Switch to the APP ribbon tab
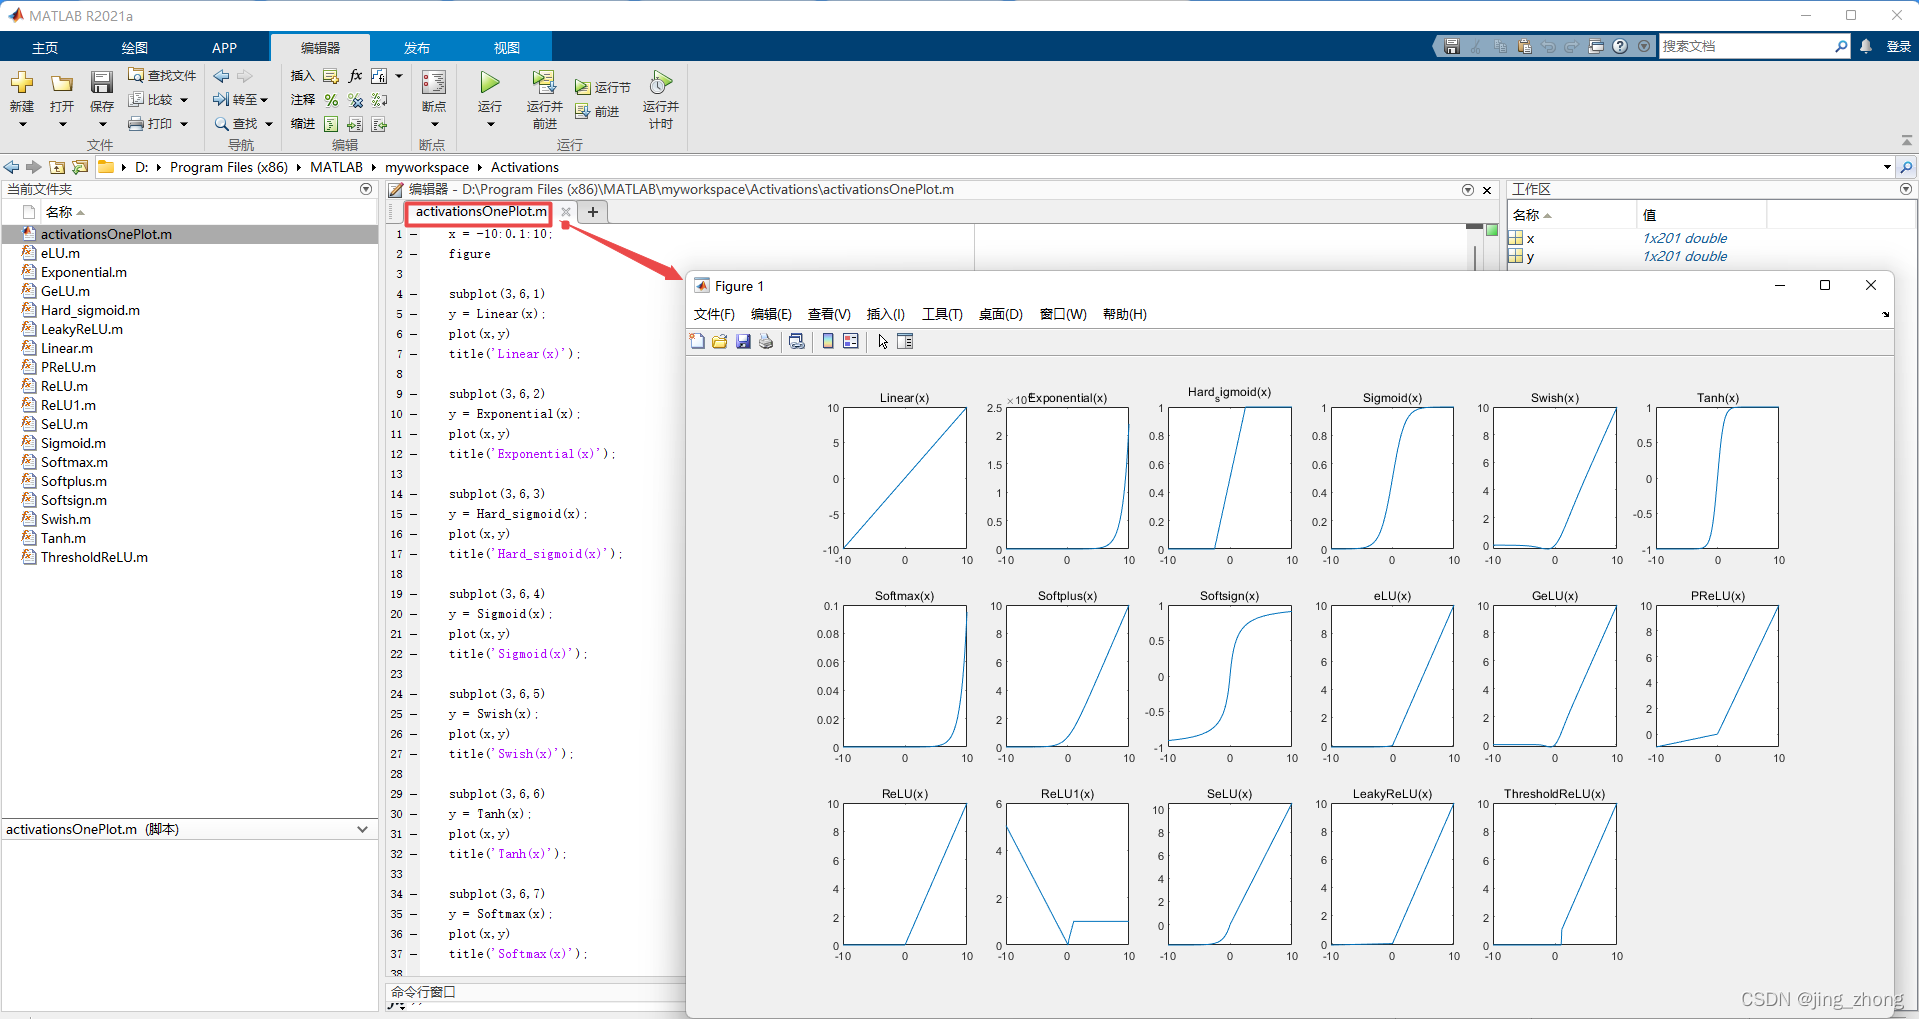The height and width of the screenshot is (1019, 1919). (225, 48)
